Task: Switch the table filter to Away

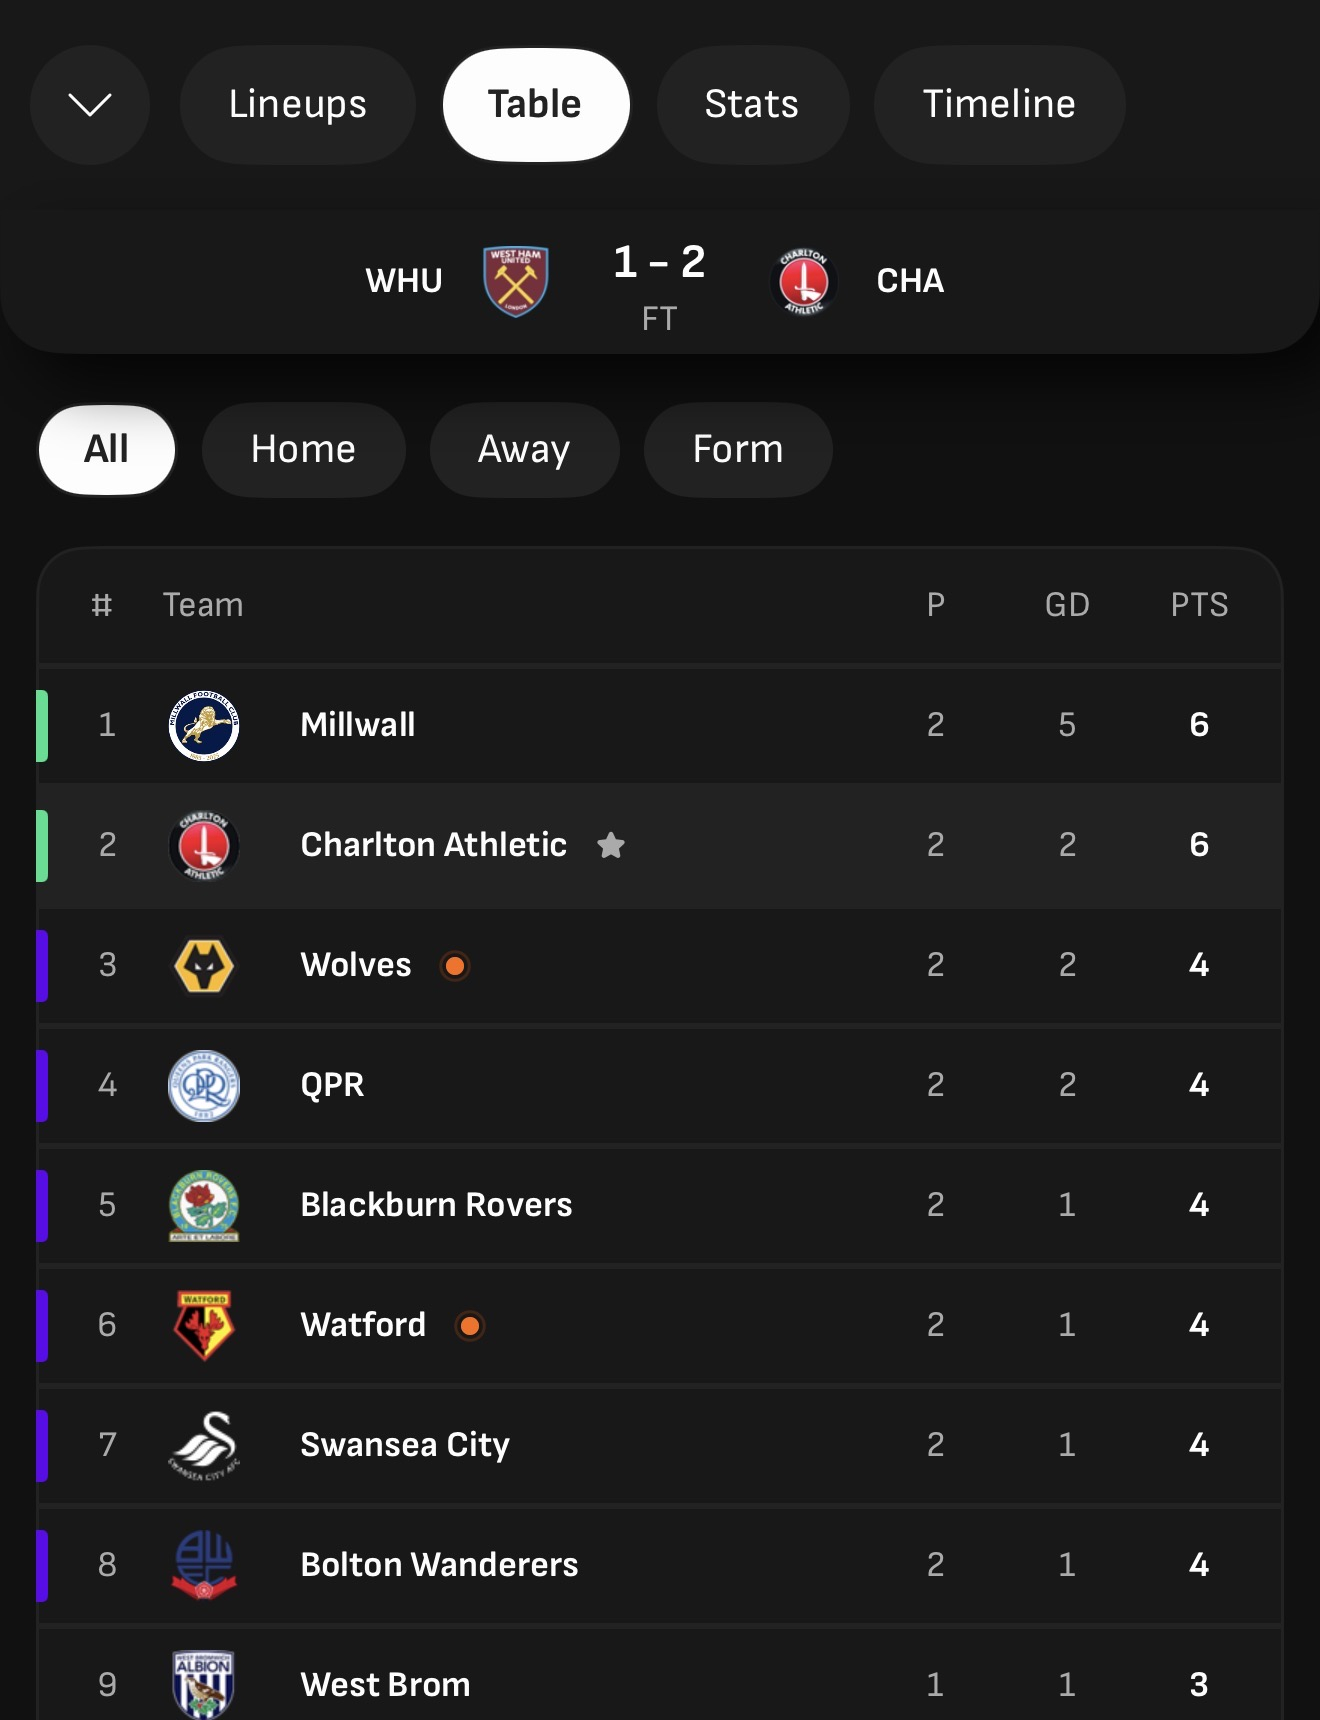Action: pyautogui.click(x=524, y=450)
